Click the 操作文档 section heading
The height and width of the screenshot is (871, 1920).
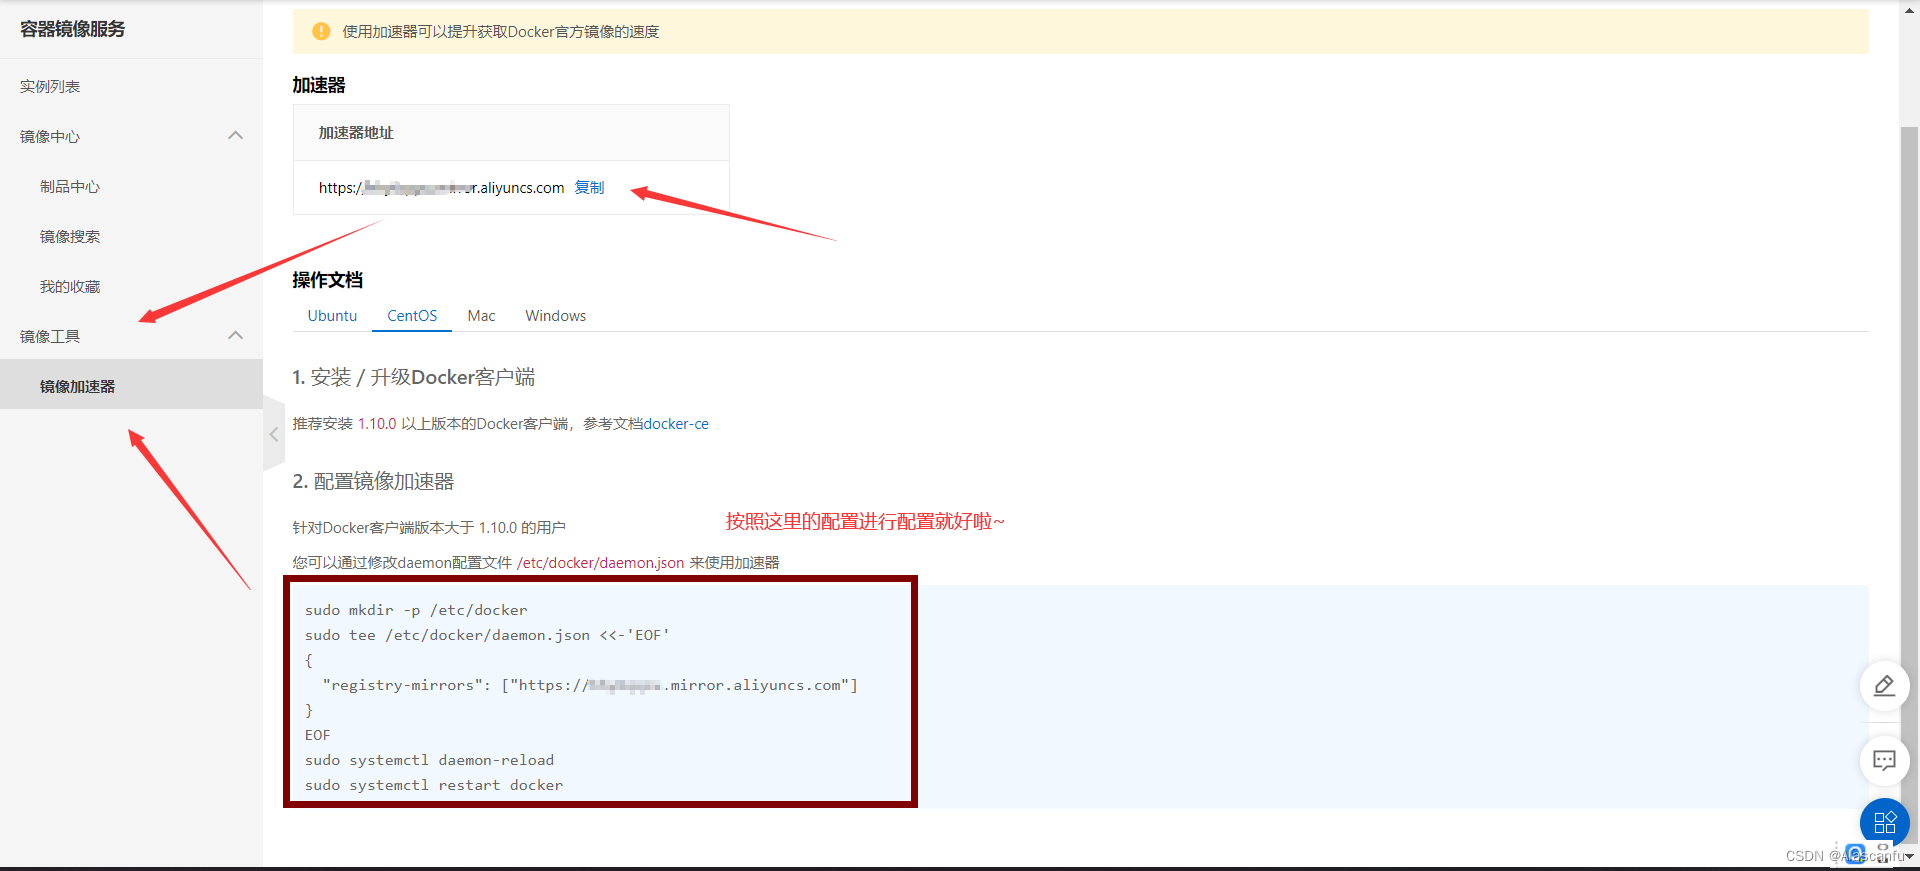(327, 280)
